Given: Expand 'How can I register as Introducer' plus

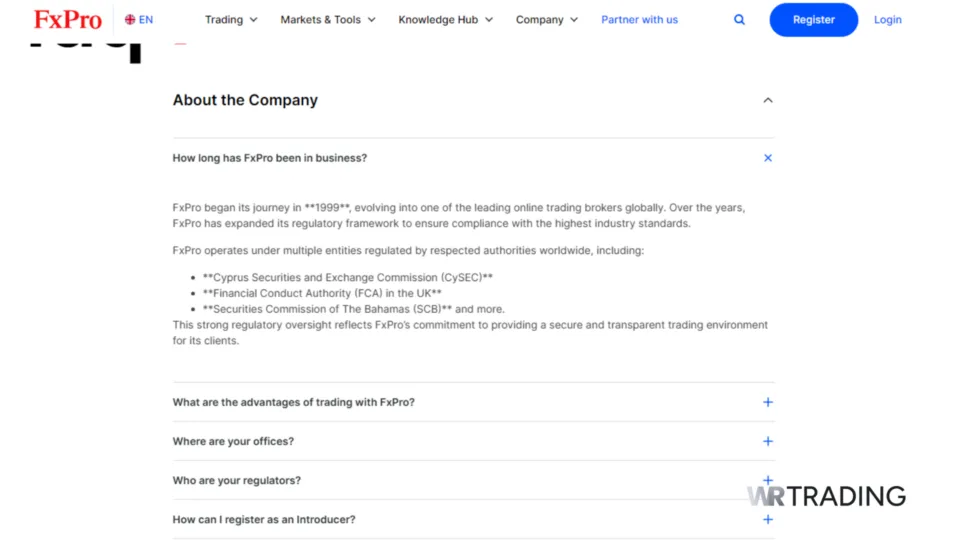Looking at the screenshot, I should point(768,519).
